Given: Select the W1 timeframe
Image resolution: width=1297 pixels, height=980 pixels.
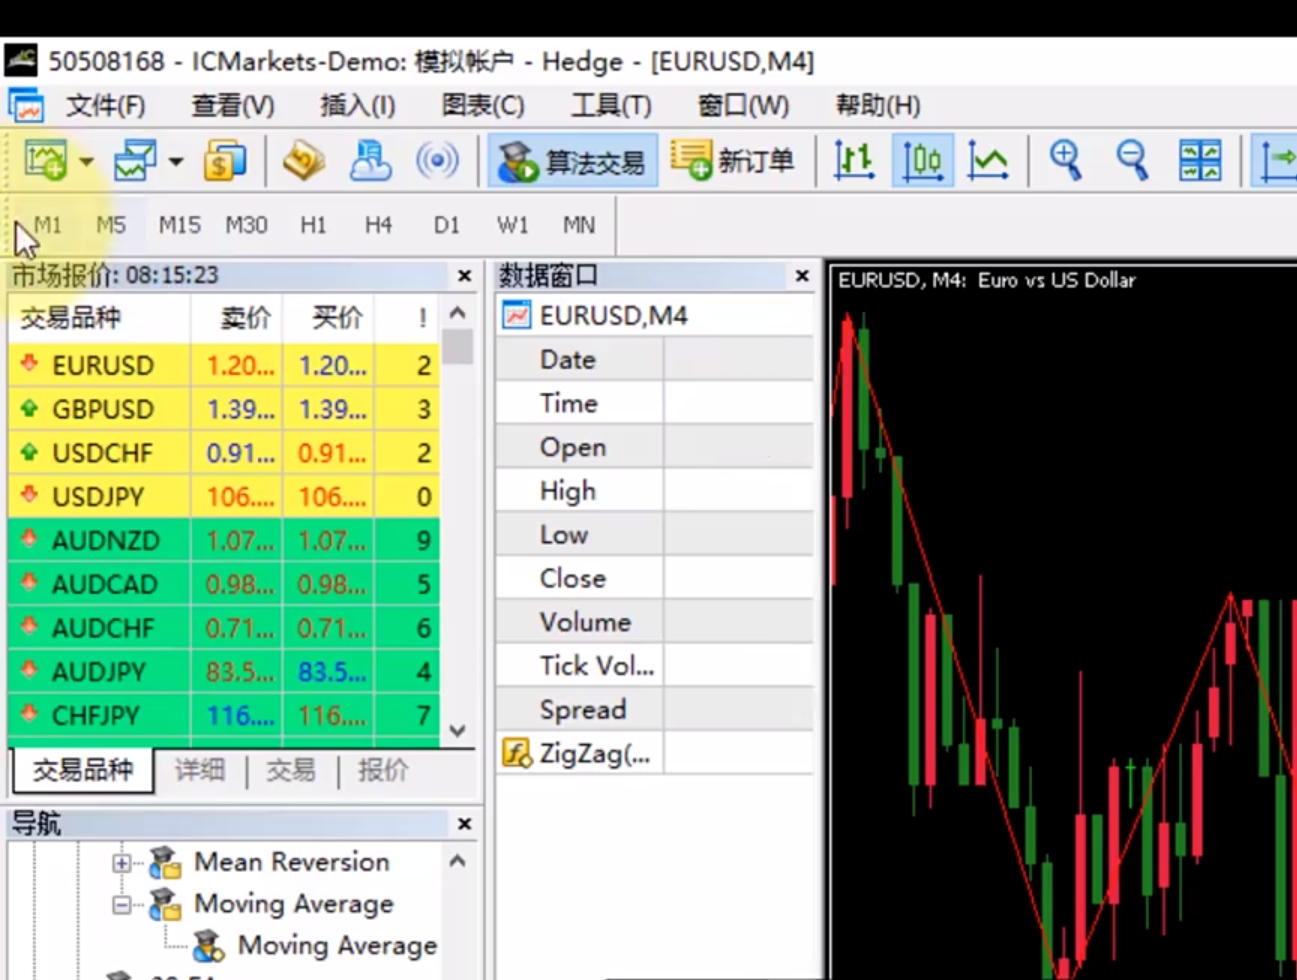Looking at the screenshot, I should coord(513,225).
